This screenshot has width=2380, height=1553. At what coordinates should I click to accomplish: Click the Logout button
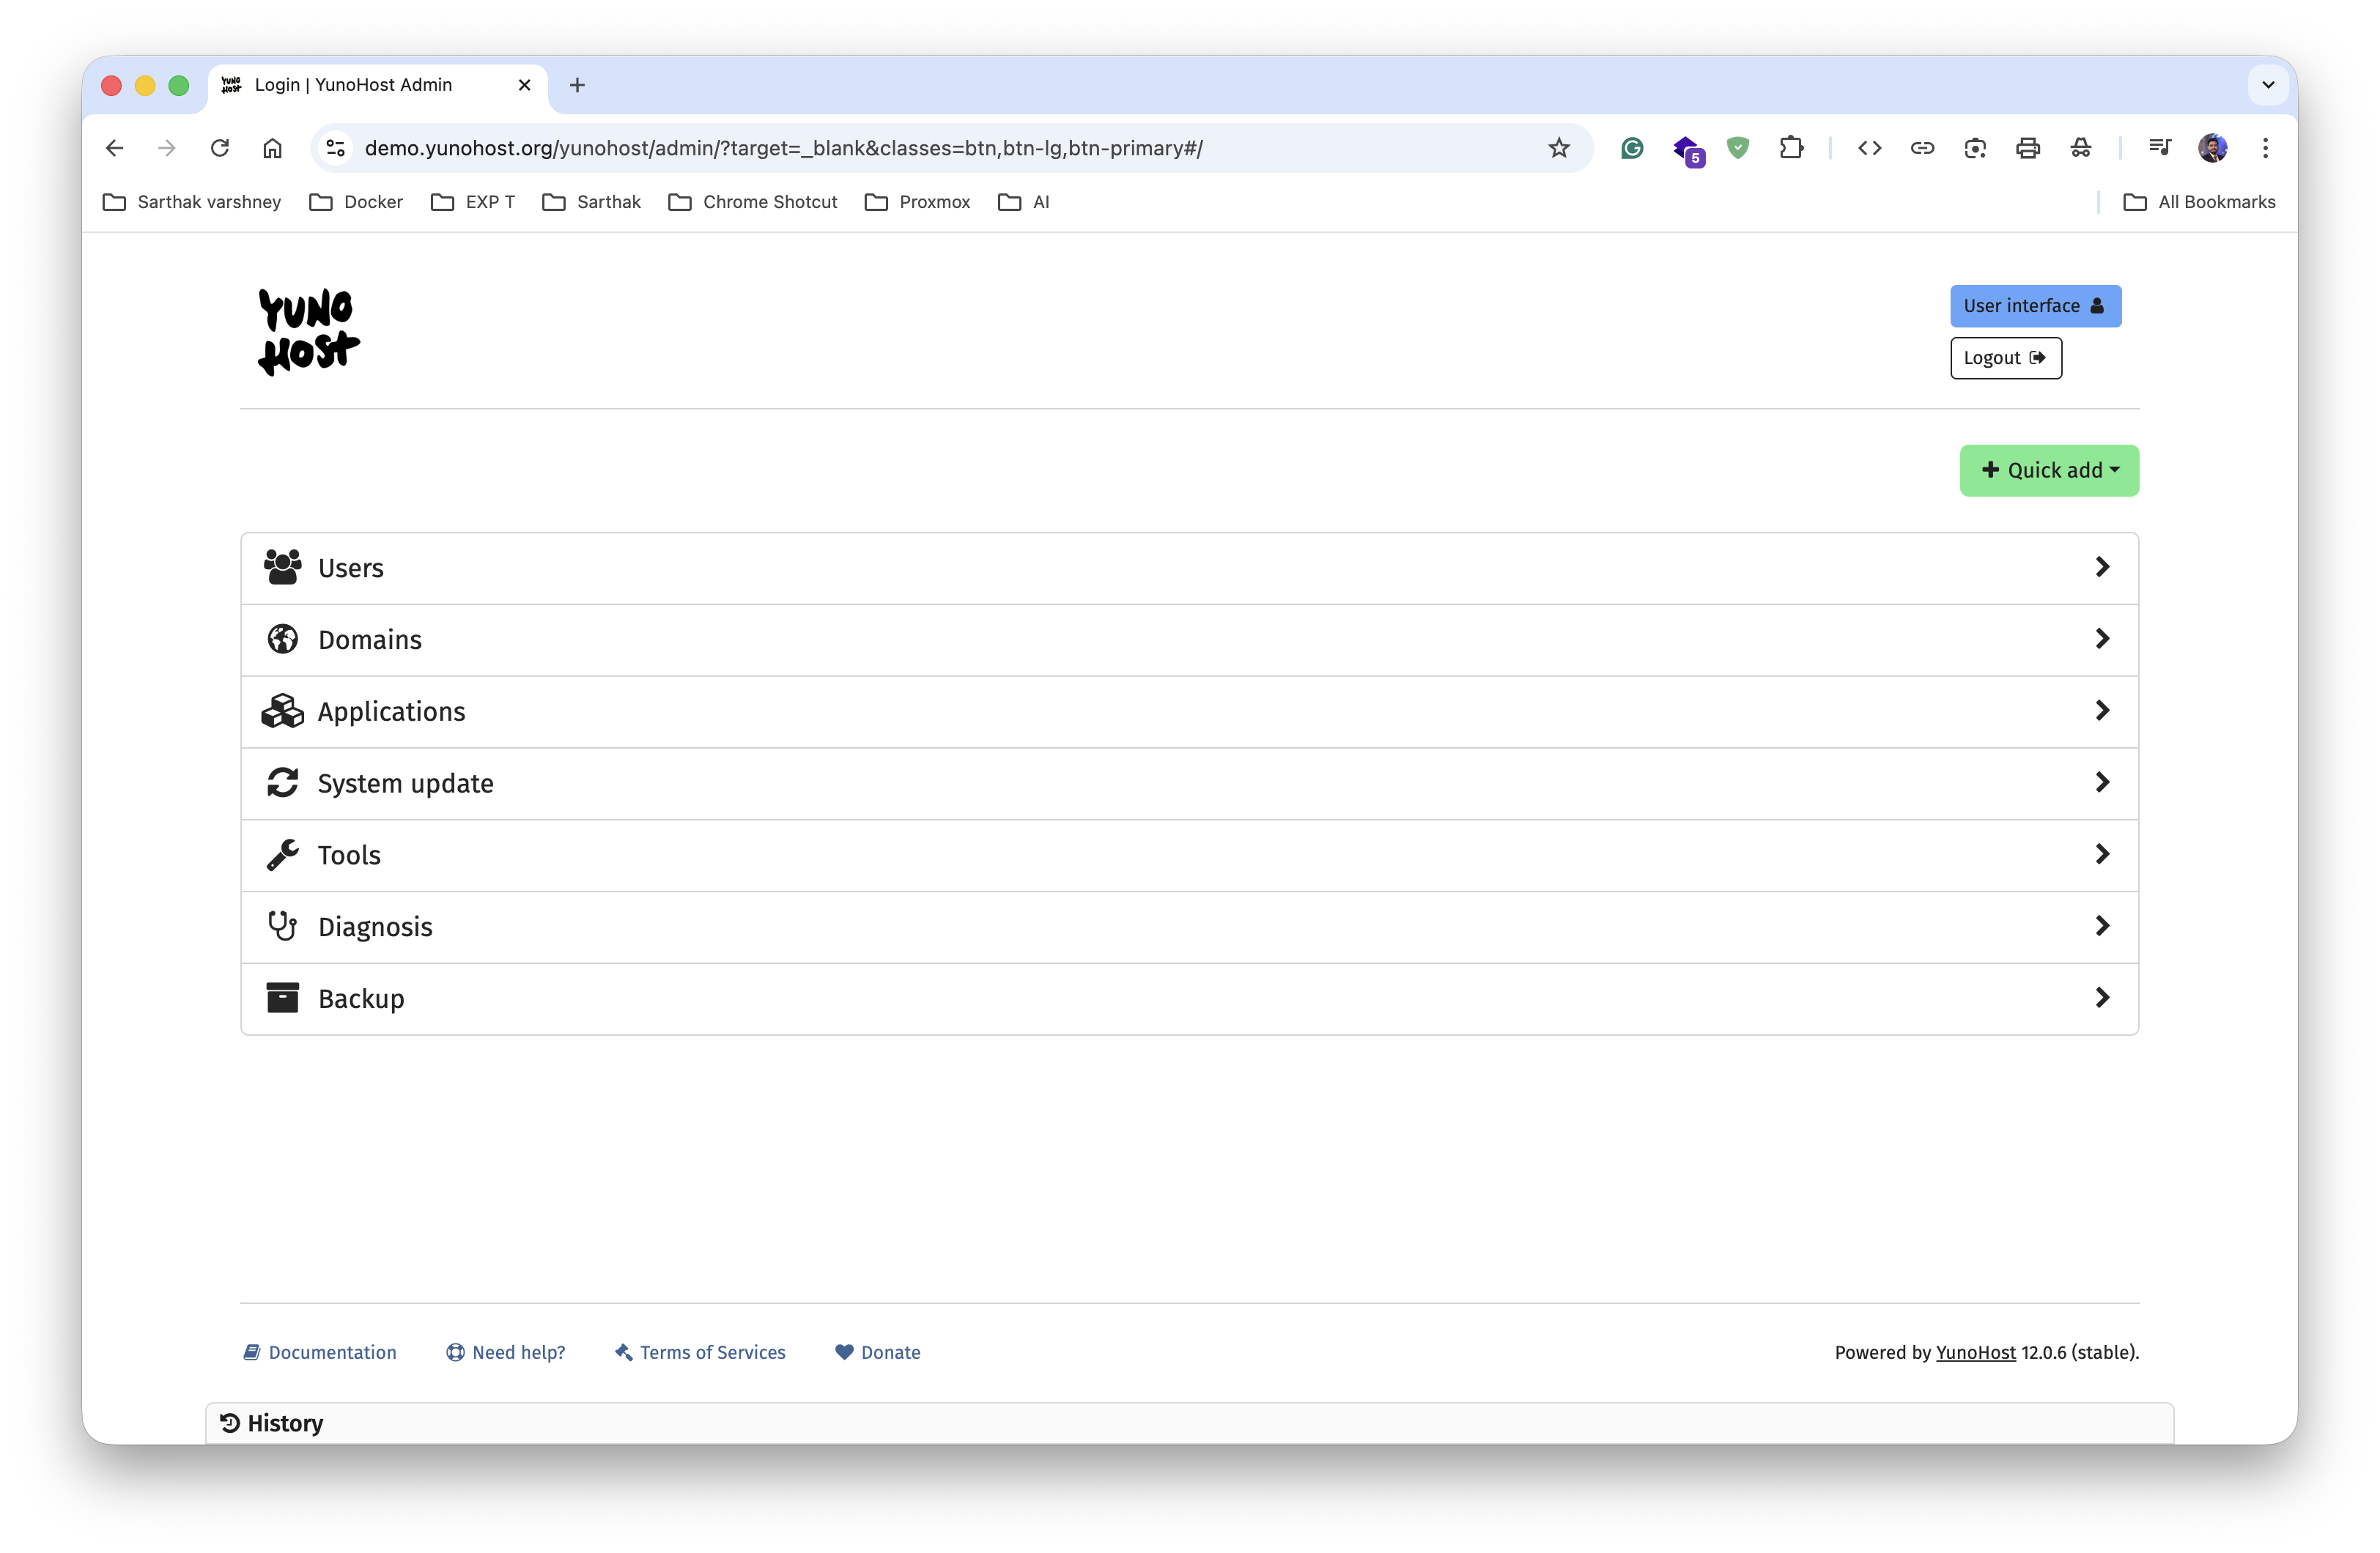[x=2005, y=358]
